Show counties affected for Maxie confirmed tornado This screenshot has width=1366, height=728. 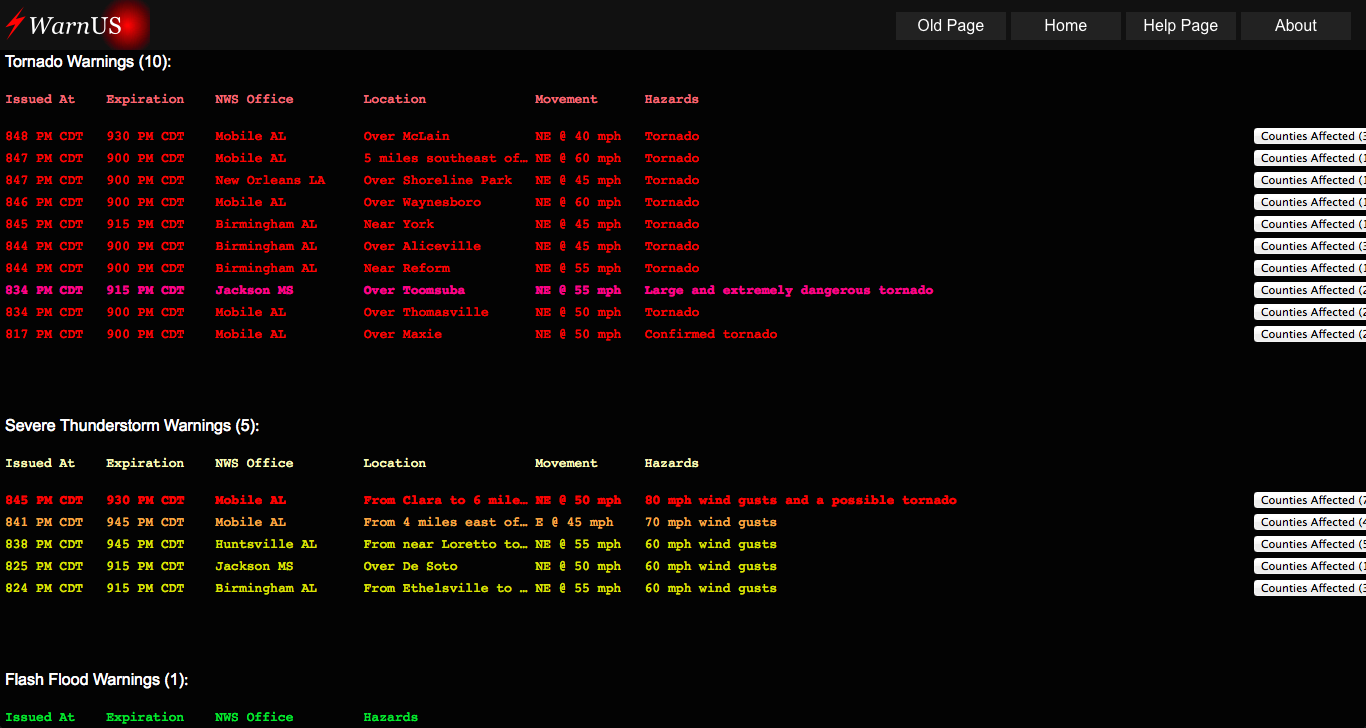click(x=1310, y=334)
